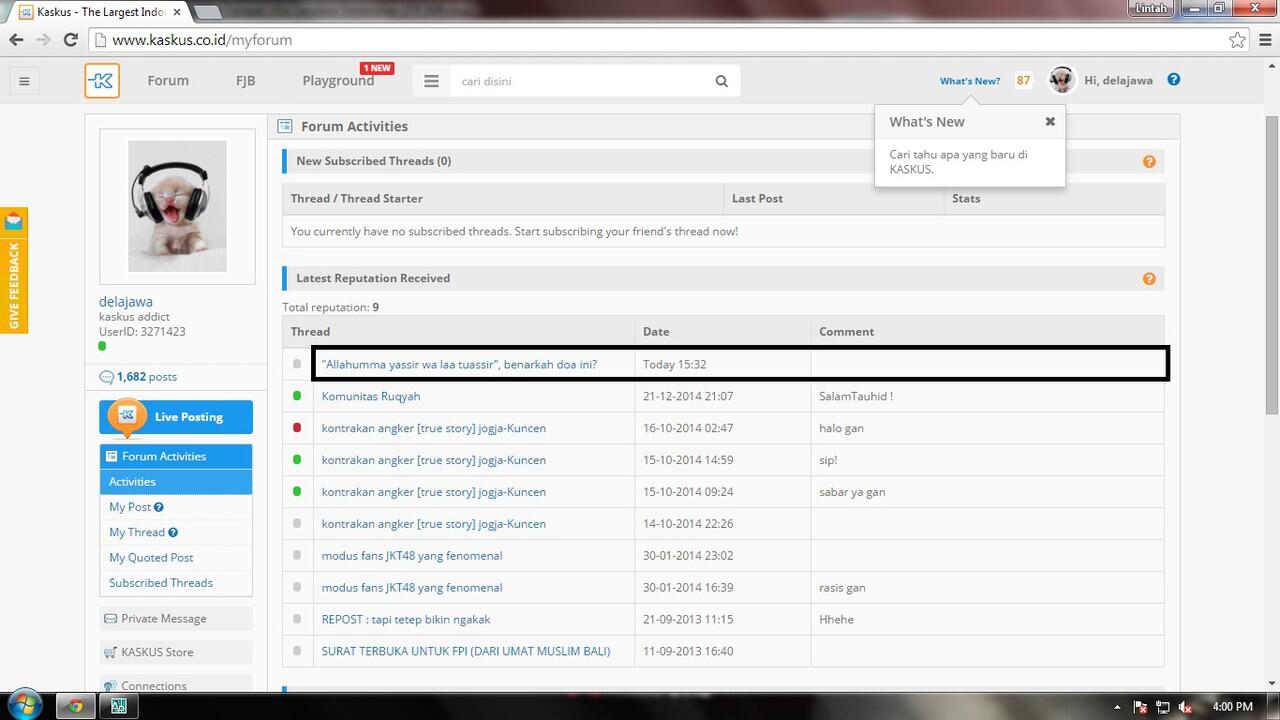Click the red reputation dot on kontrakan angker row
Screen dimensions: 1280x720
(297, 428)
